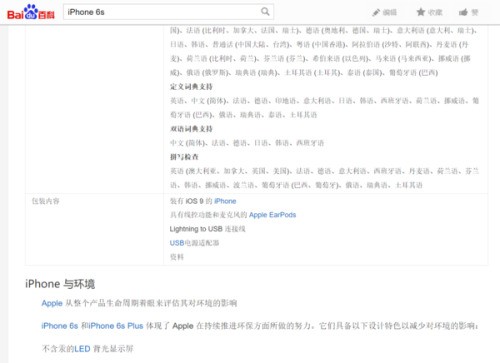Open the USB power adapter link
This screenshot has width=500, height=363.
click(x=194, y=243)
